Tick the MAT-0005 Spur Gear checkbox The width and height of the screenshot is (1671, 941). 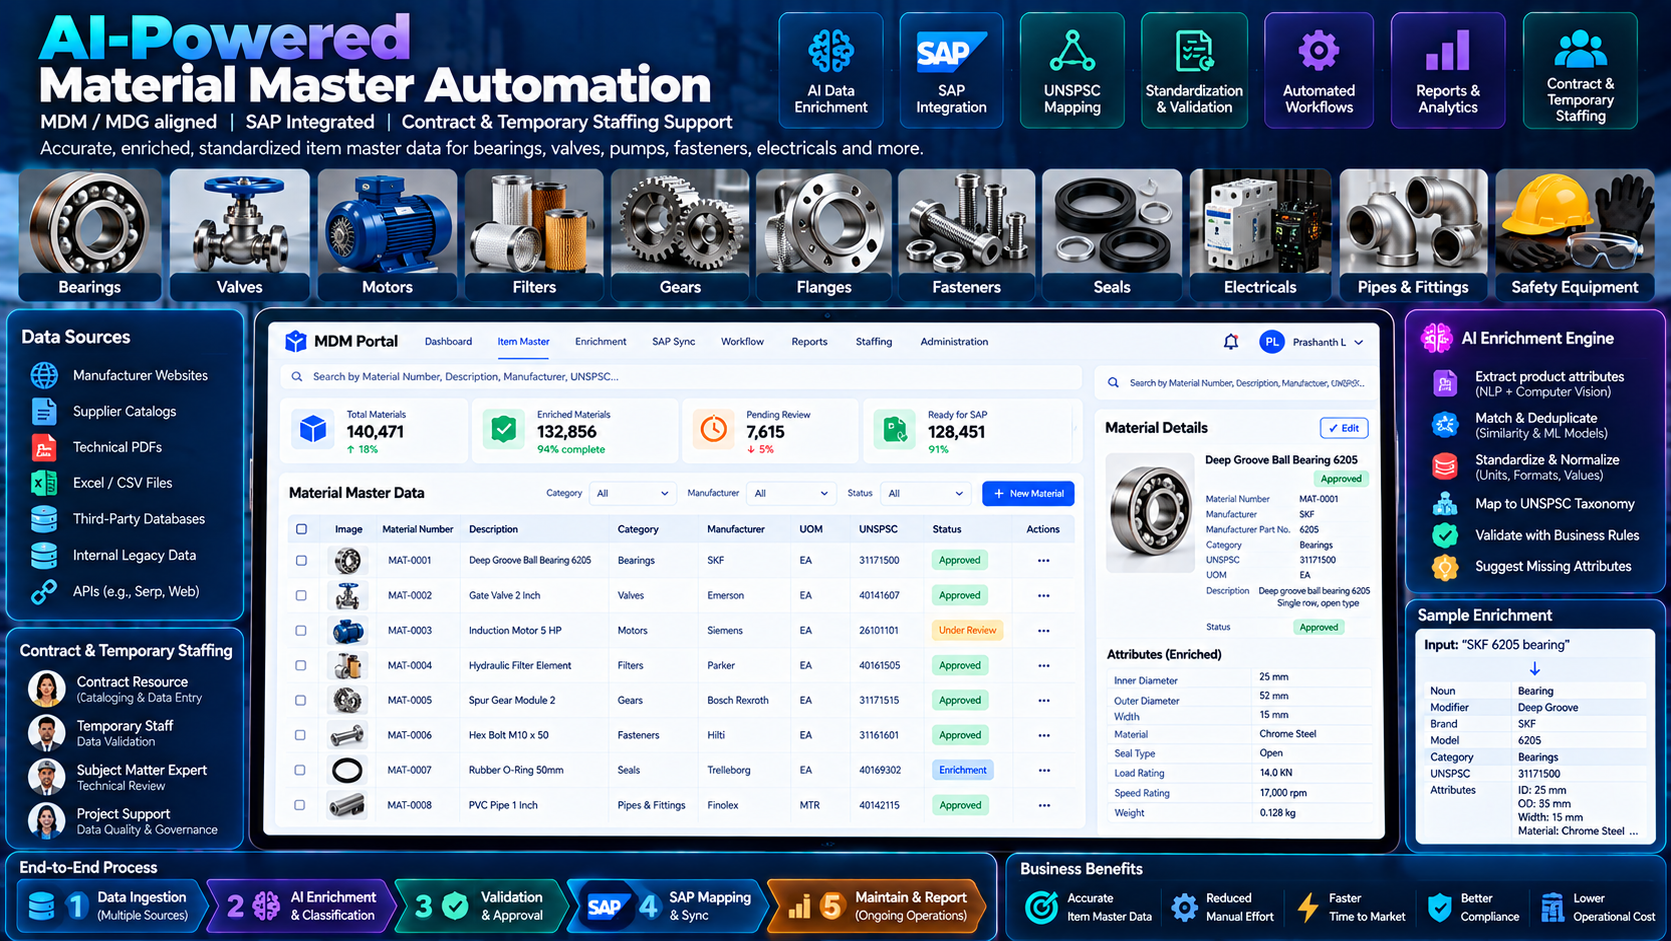[300, 700]
